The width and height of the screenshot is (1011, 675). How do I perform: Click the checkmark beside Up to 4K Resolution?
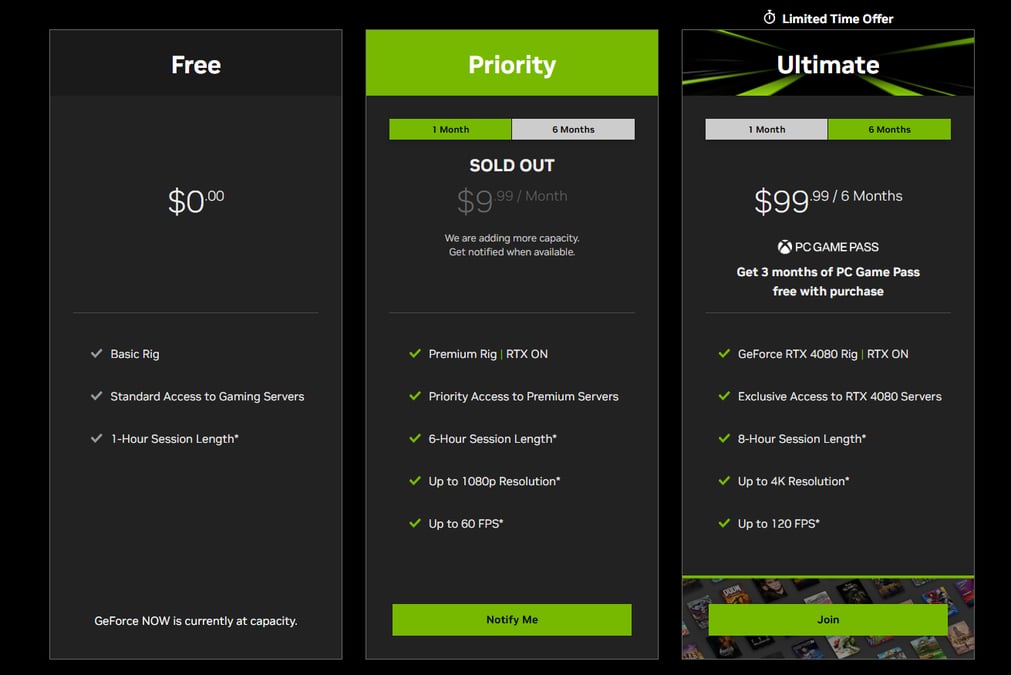[724, 480]
